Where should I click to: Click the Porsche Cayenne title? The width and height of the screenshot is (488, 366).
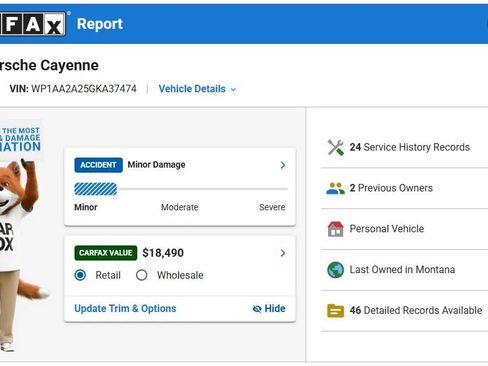(49, 65)
